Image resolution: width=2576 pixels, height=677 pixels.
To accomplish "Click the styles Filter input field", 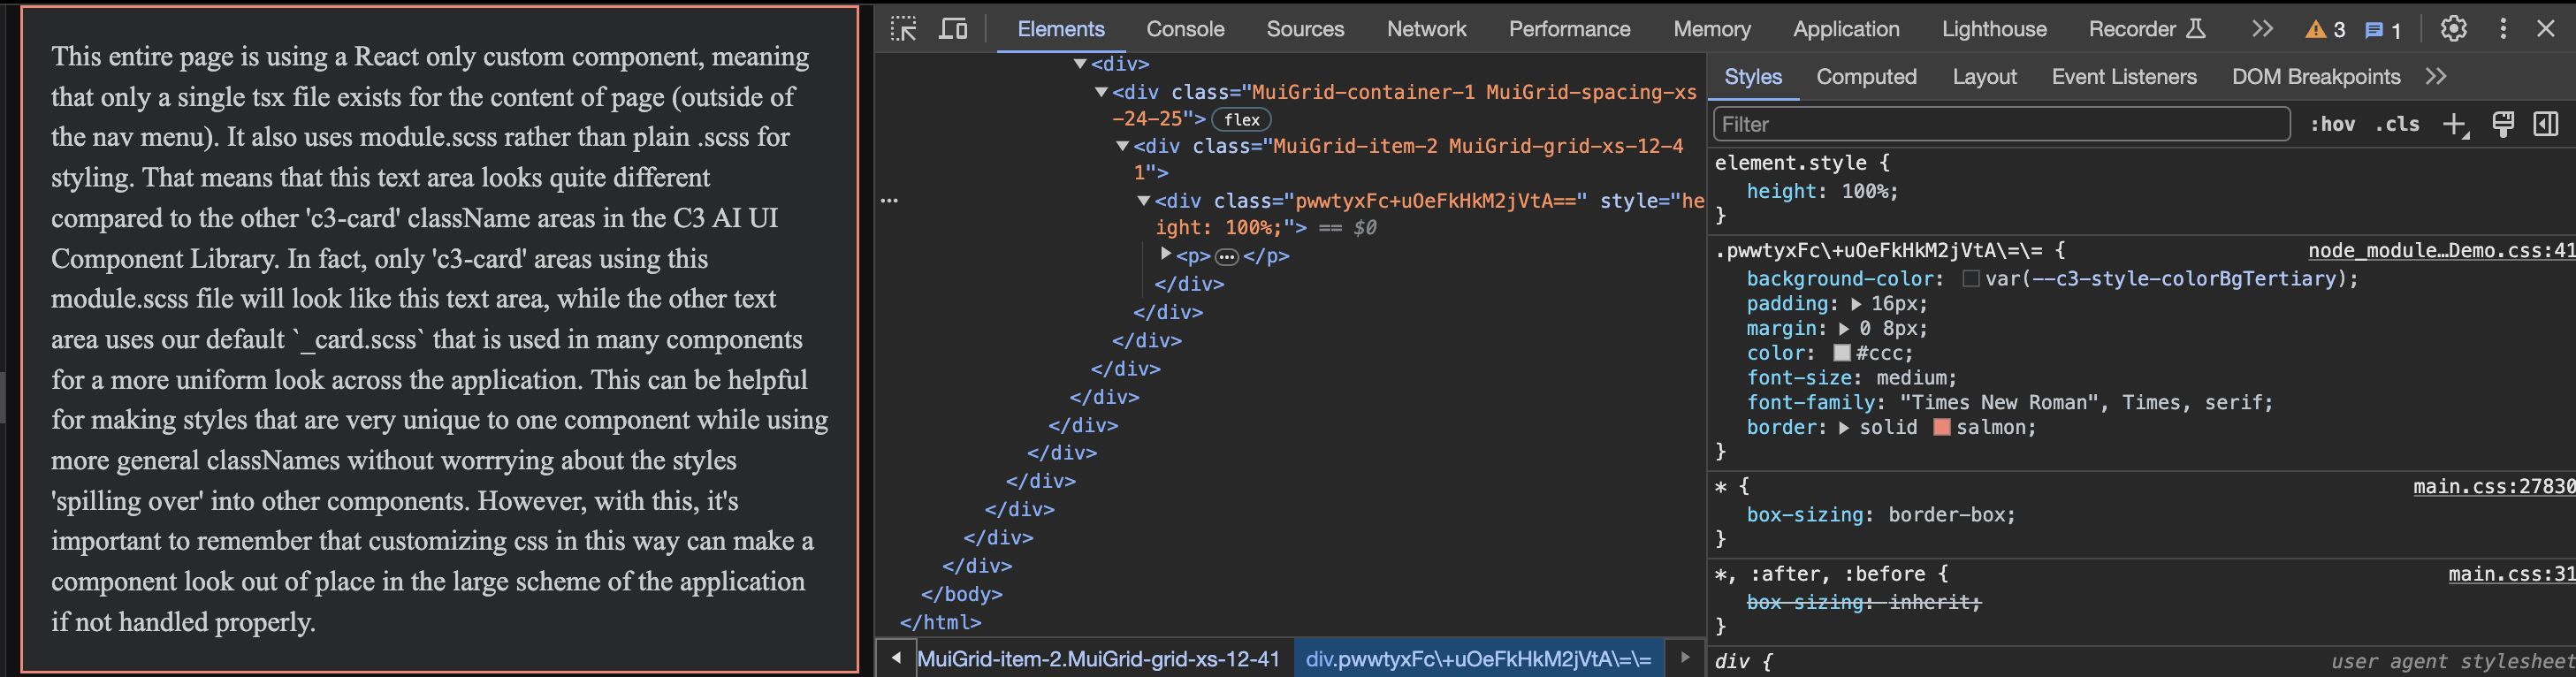I will click(2000, 124).
